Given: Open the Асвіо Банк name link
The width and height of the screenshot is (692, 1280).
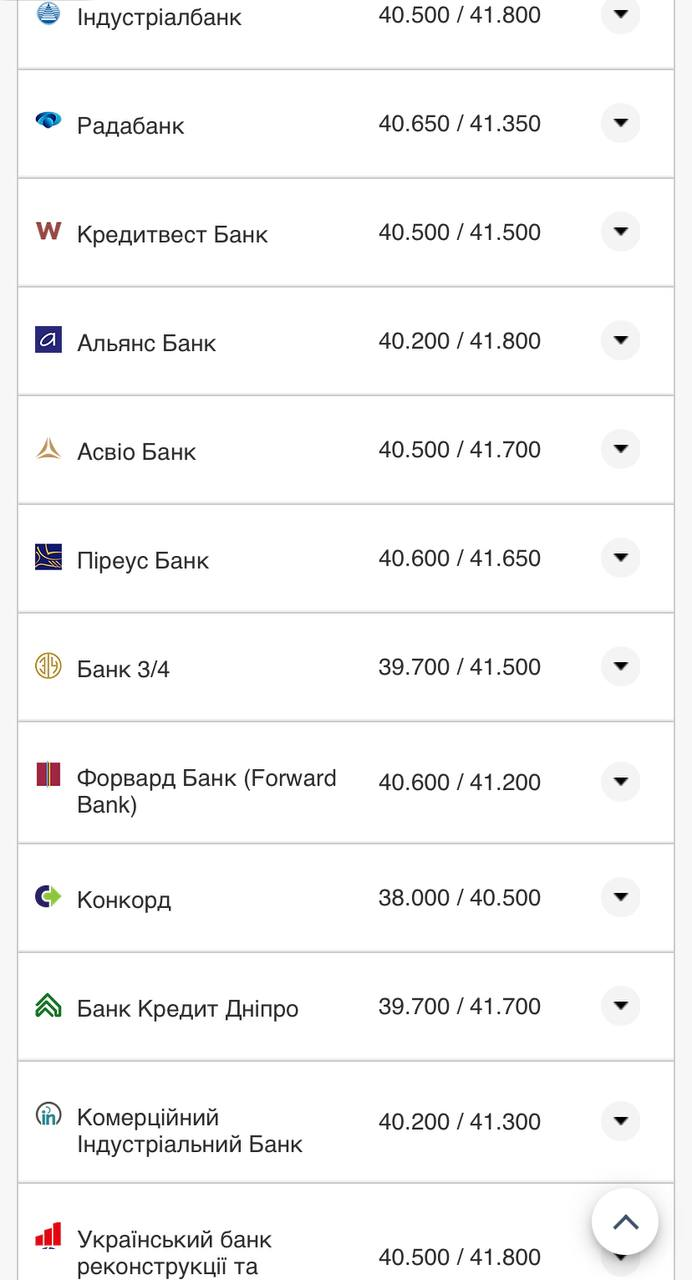Looking at the screenshot, I should (x=136, y=452).
